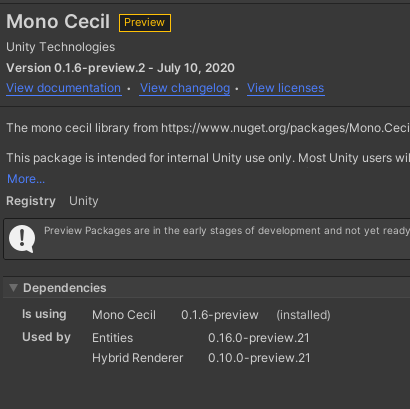Select the Mono Cecil dependency entry
410x409 pixels.
point(124,315)
